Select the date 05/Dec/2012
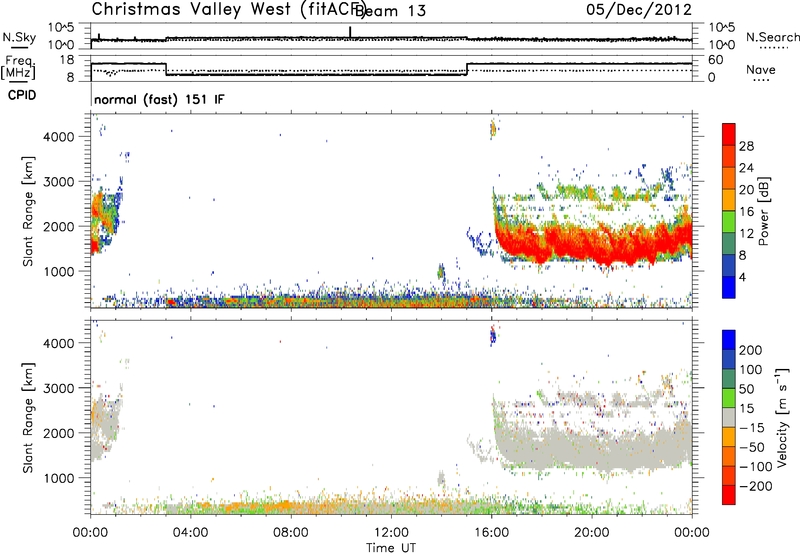The image size is (800, 554). pyautogui.click(x=639, y=10)
